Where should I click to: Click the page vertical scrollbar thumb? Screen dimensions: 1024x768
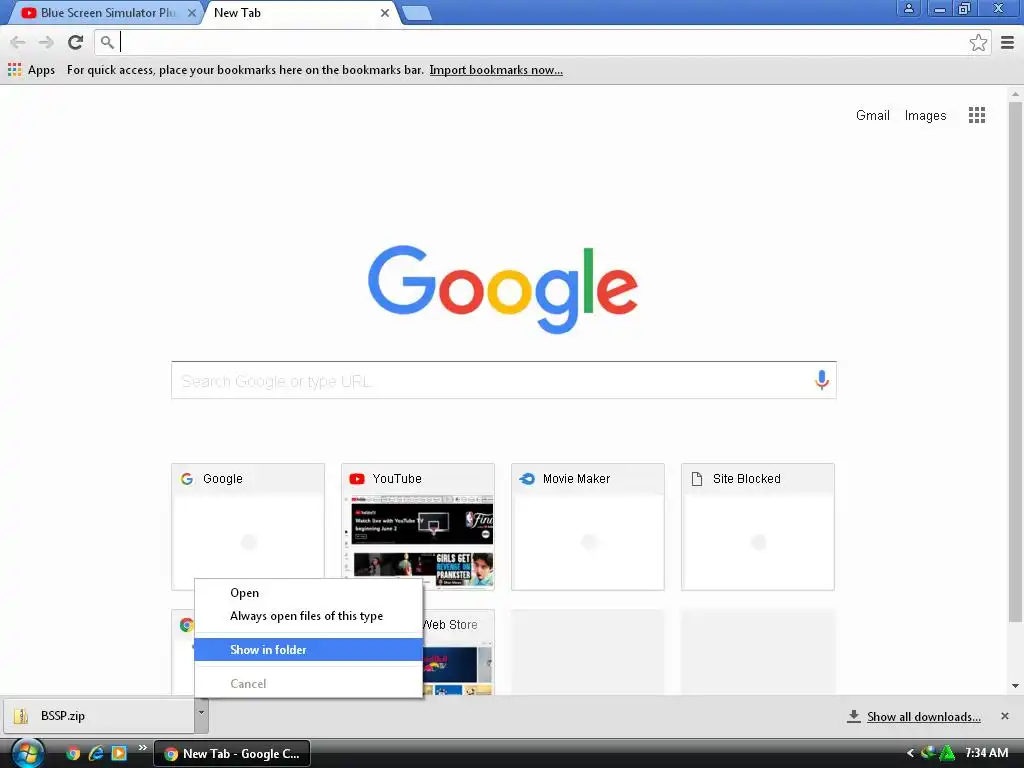(1015, 362)
